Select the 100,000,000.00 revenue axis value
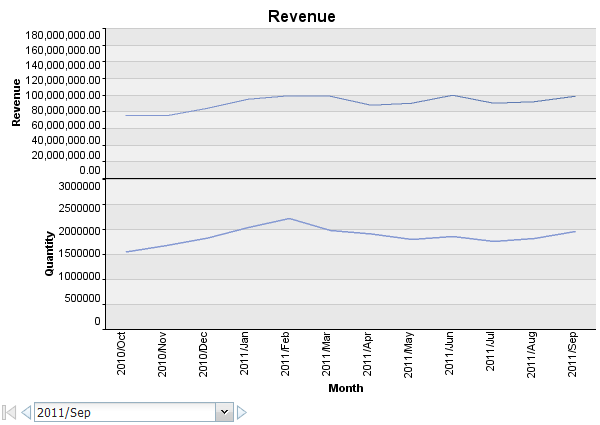600x425 pixels. click(x=63, y=95)
